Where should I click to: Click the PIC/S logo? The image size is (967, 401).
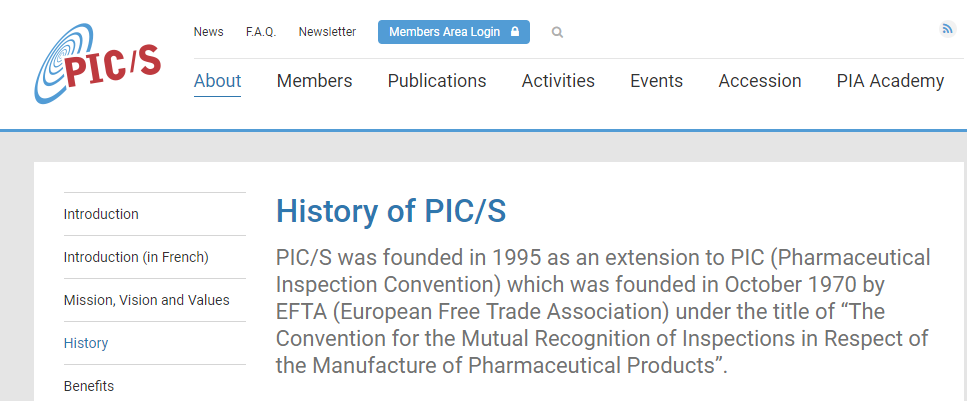(x=98, y=64)
